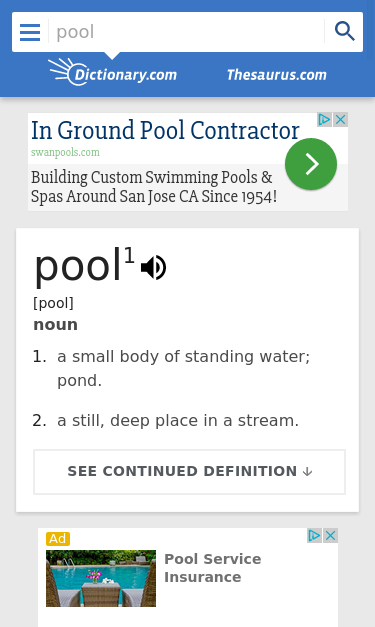The height and width of the screenshot is (627, 375).
Task: Click the yellow Ad badge label
Action: tap(58, 539)
